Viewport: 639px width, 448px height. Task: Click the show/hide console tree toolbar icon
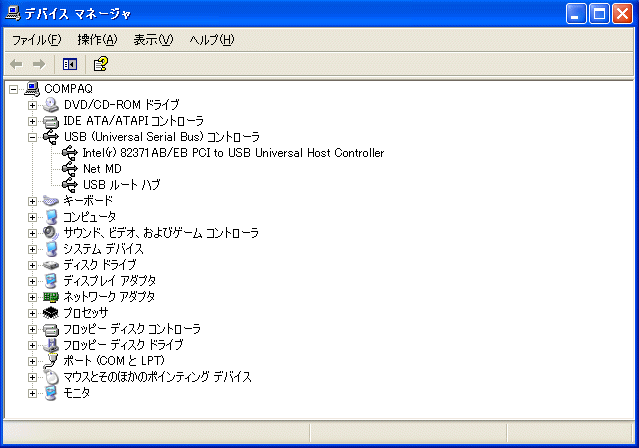click(70, 64)
